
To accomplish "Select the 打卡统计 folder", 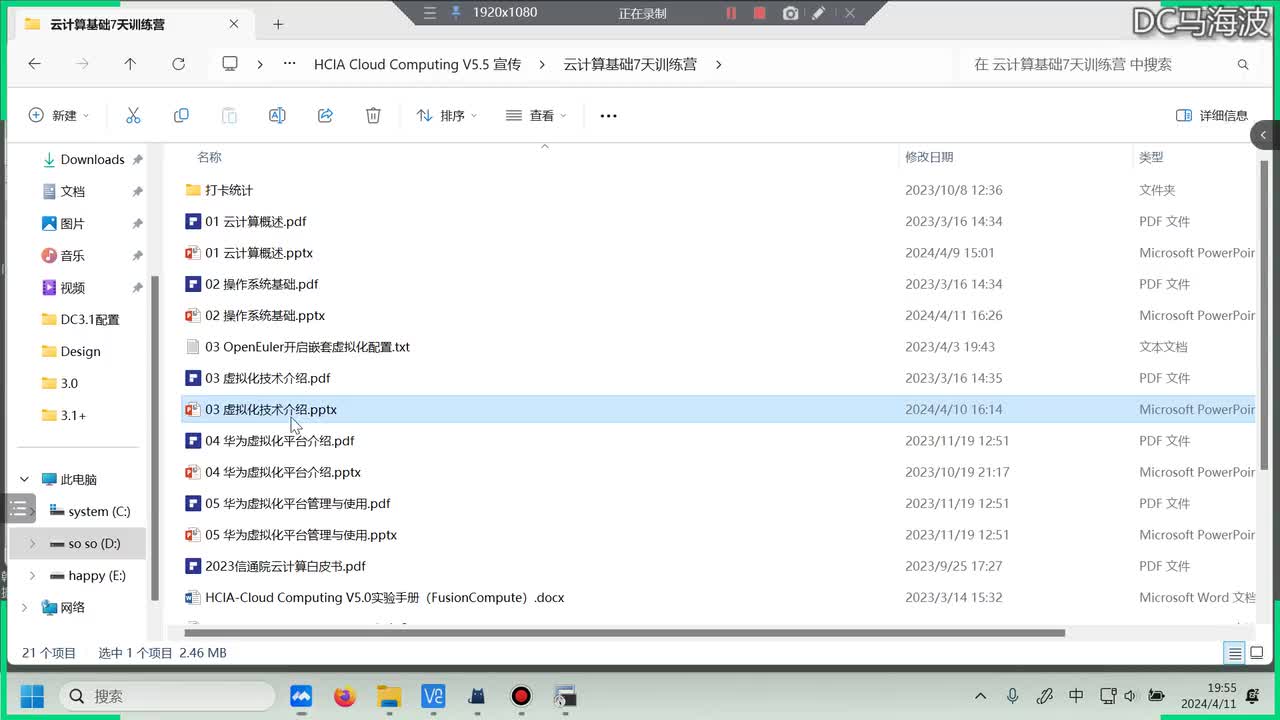I will point(229,190).
